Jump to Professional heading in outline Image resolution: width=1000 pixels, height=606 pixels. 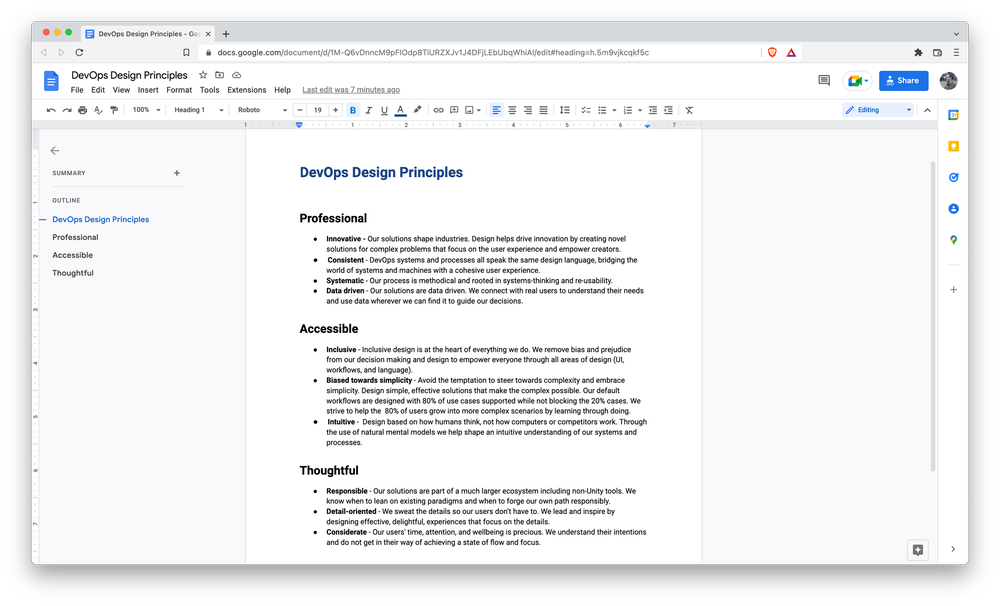pos(75,237)
